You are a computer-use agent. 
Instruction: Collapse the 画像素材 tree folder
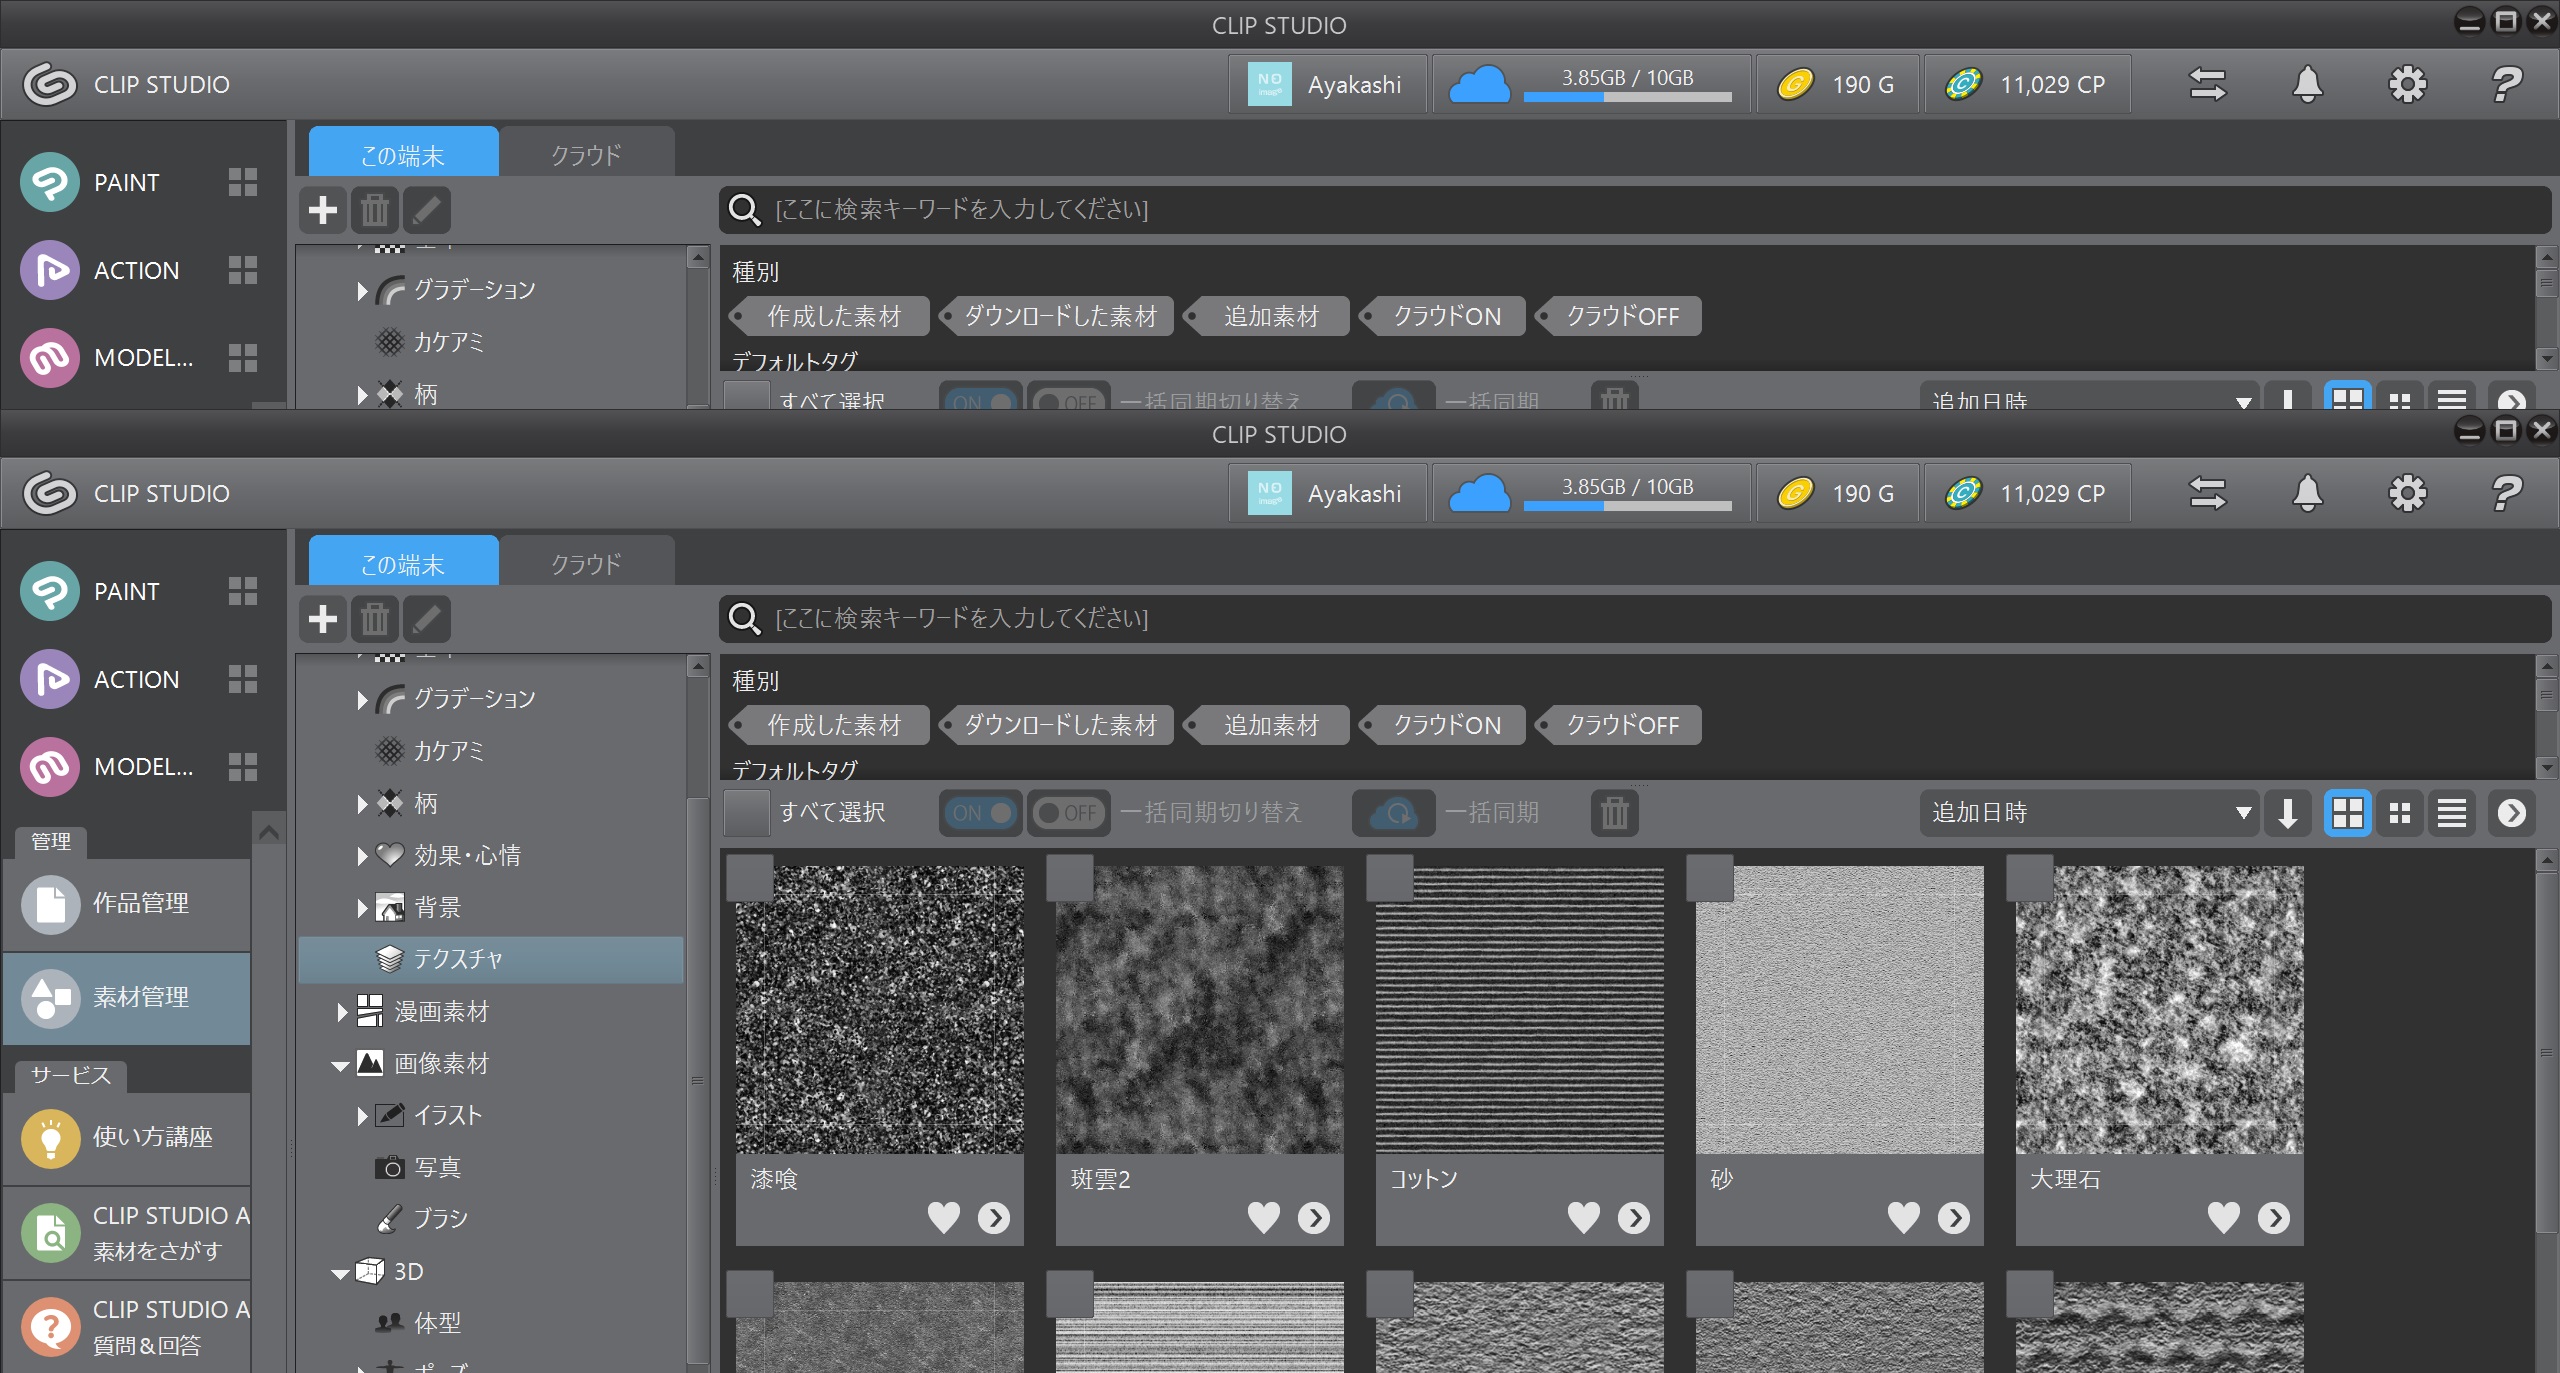[x=340, y=1065]
